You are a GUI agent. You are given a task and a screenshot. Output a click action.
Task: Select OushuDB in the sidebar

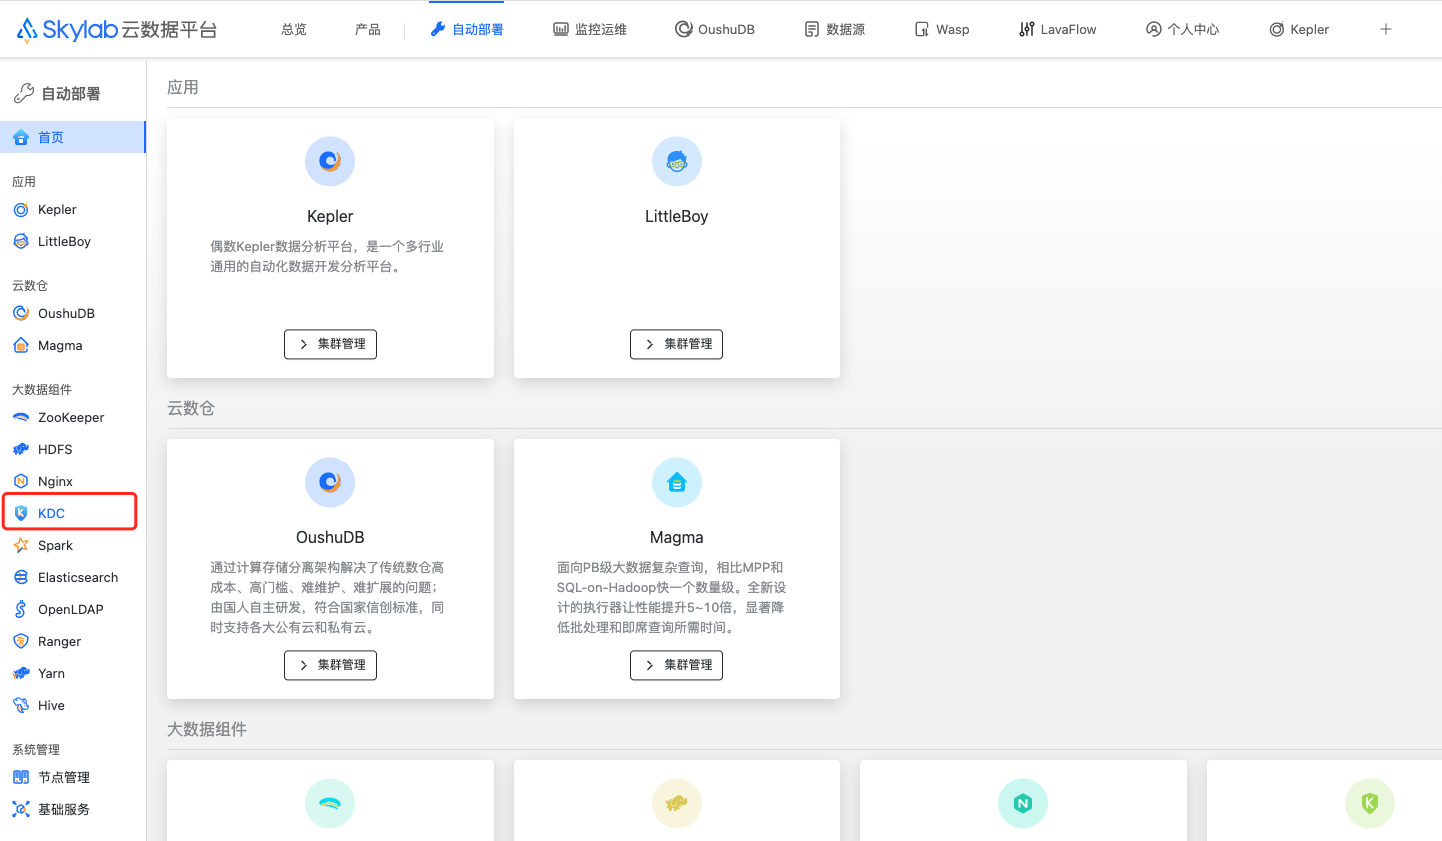tap(72, 313)
